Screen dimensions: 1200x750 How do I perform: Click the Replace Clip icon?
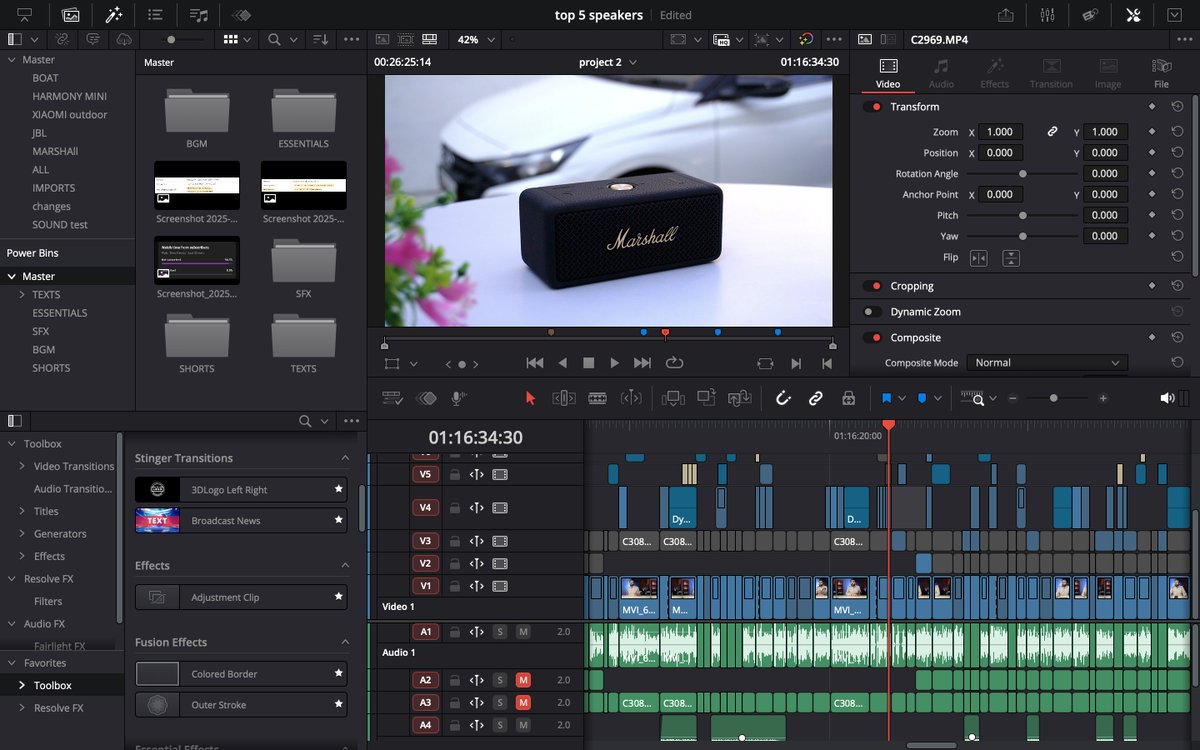pos(740,398)
